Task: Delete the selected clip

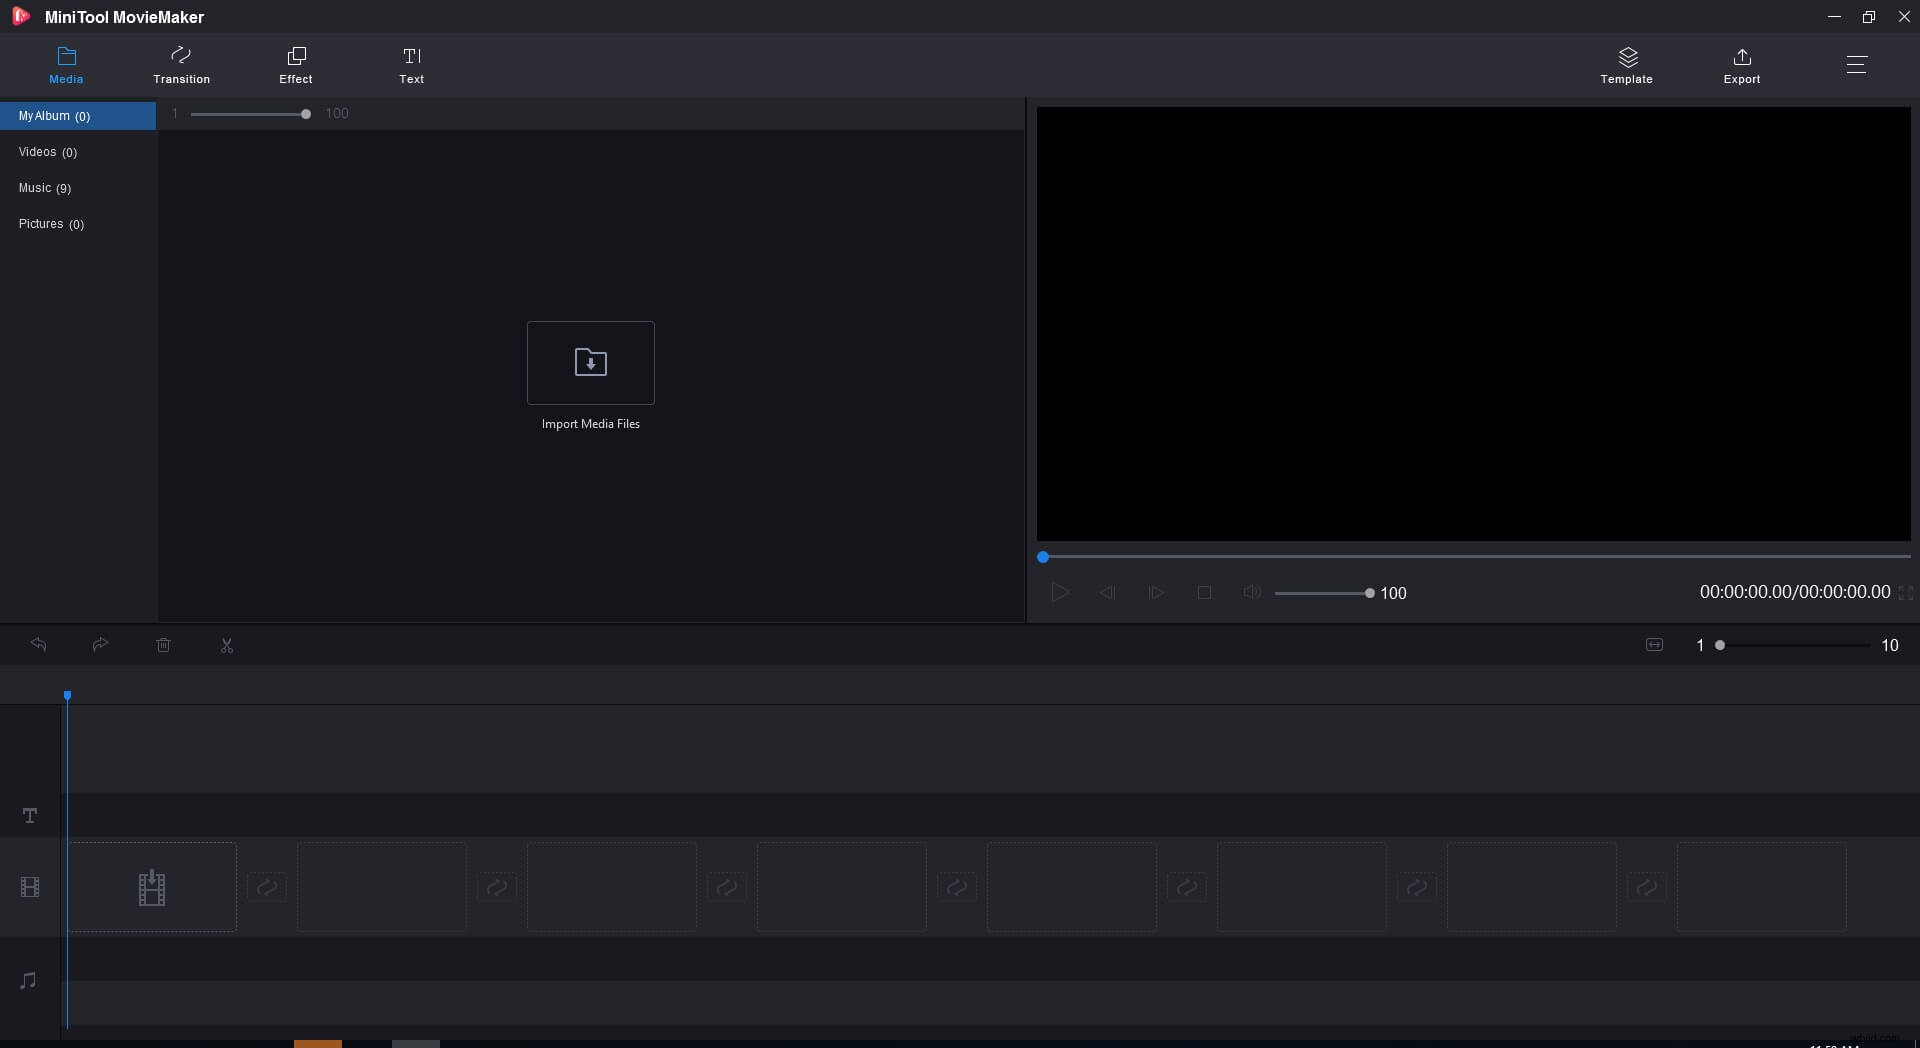Action: [x=163, y=645]
